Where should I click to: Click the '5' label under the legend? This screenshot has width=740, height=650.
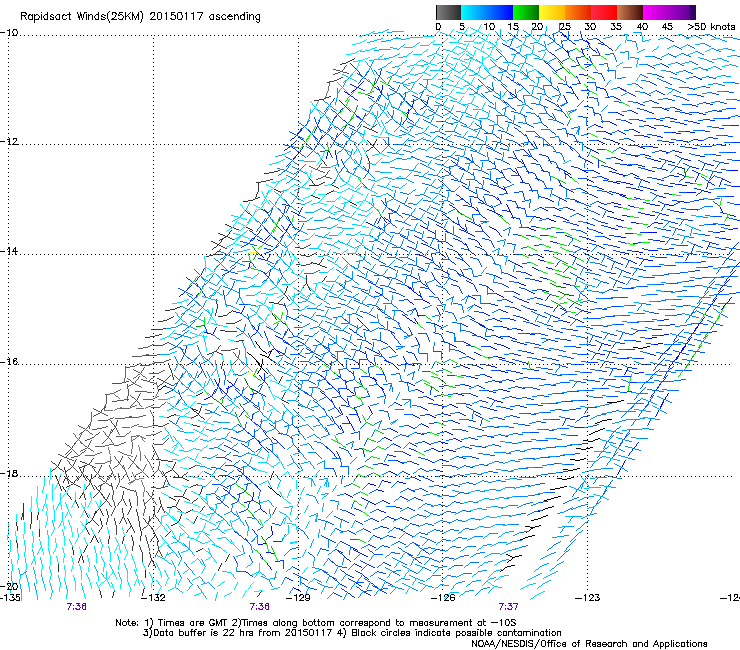click(462, 27)
